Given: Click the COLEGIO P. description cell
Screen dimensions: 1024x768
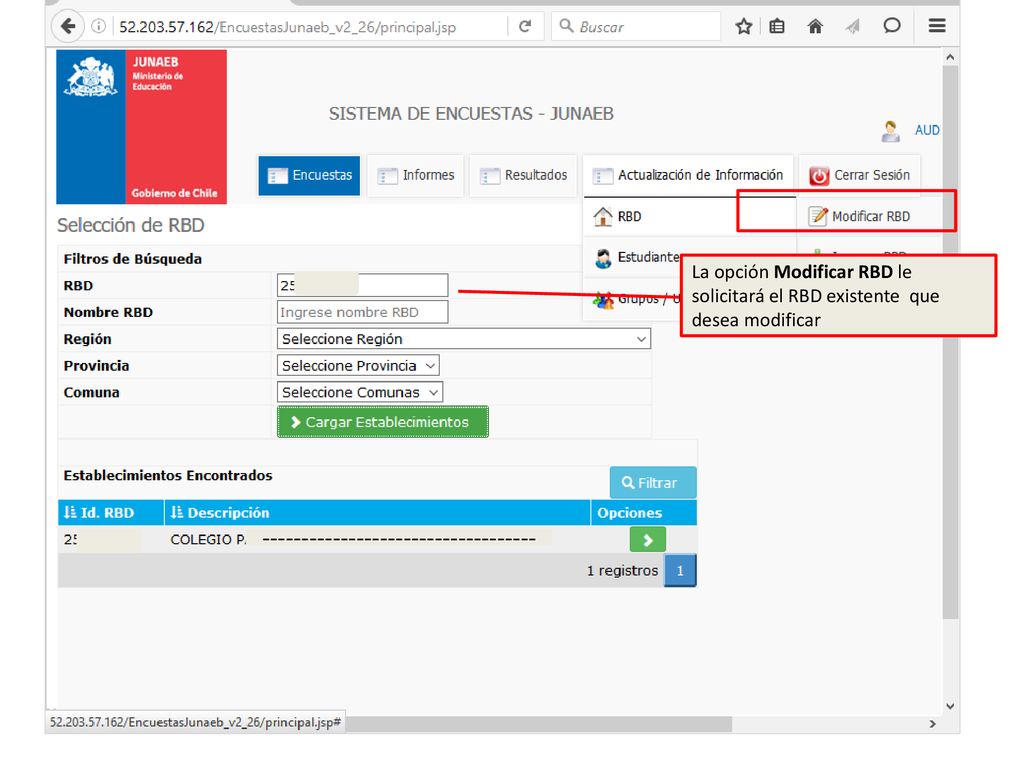Looking at the screenshot, I should [377, 540].
